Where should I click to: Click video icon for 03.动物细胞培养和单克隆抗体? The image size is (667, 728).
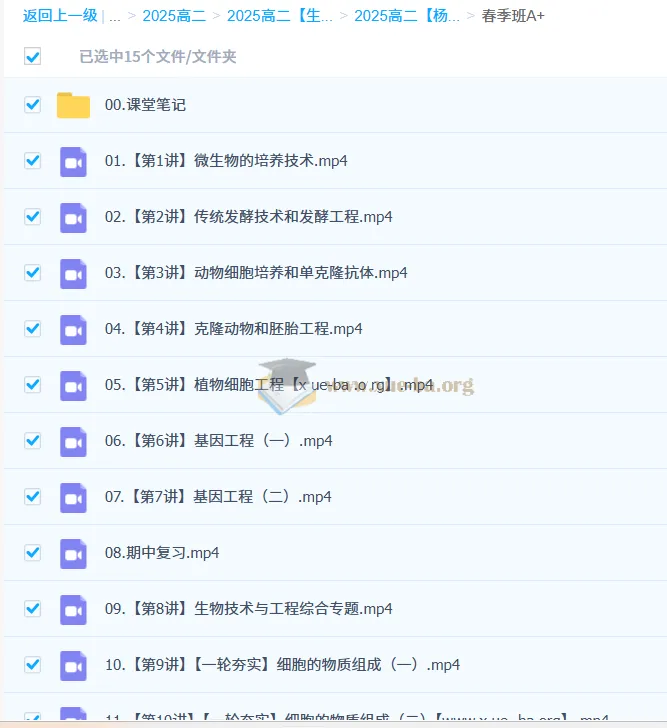[x=73, y=273]
